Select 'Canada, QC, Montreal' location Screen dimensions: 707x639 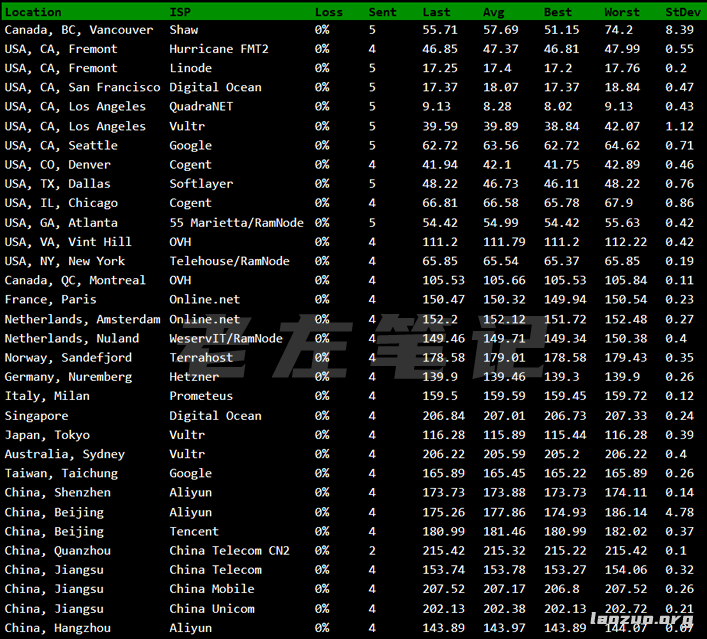click(75, 280)
